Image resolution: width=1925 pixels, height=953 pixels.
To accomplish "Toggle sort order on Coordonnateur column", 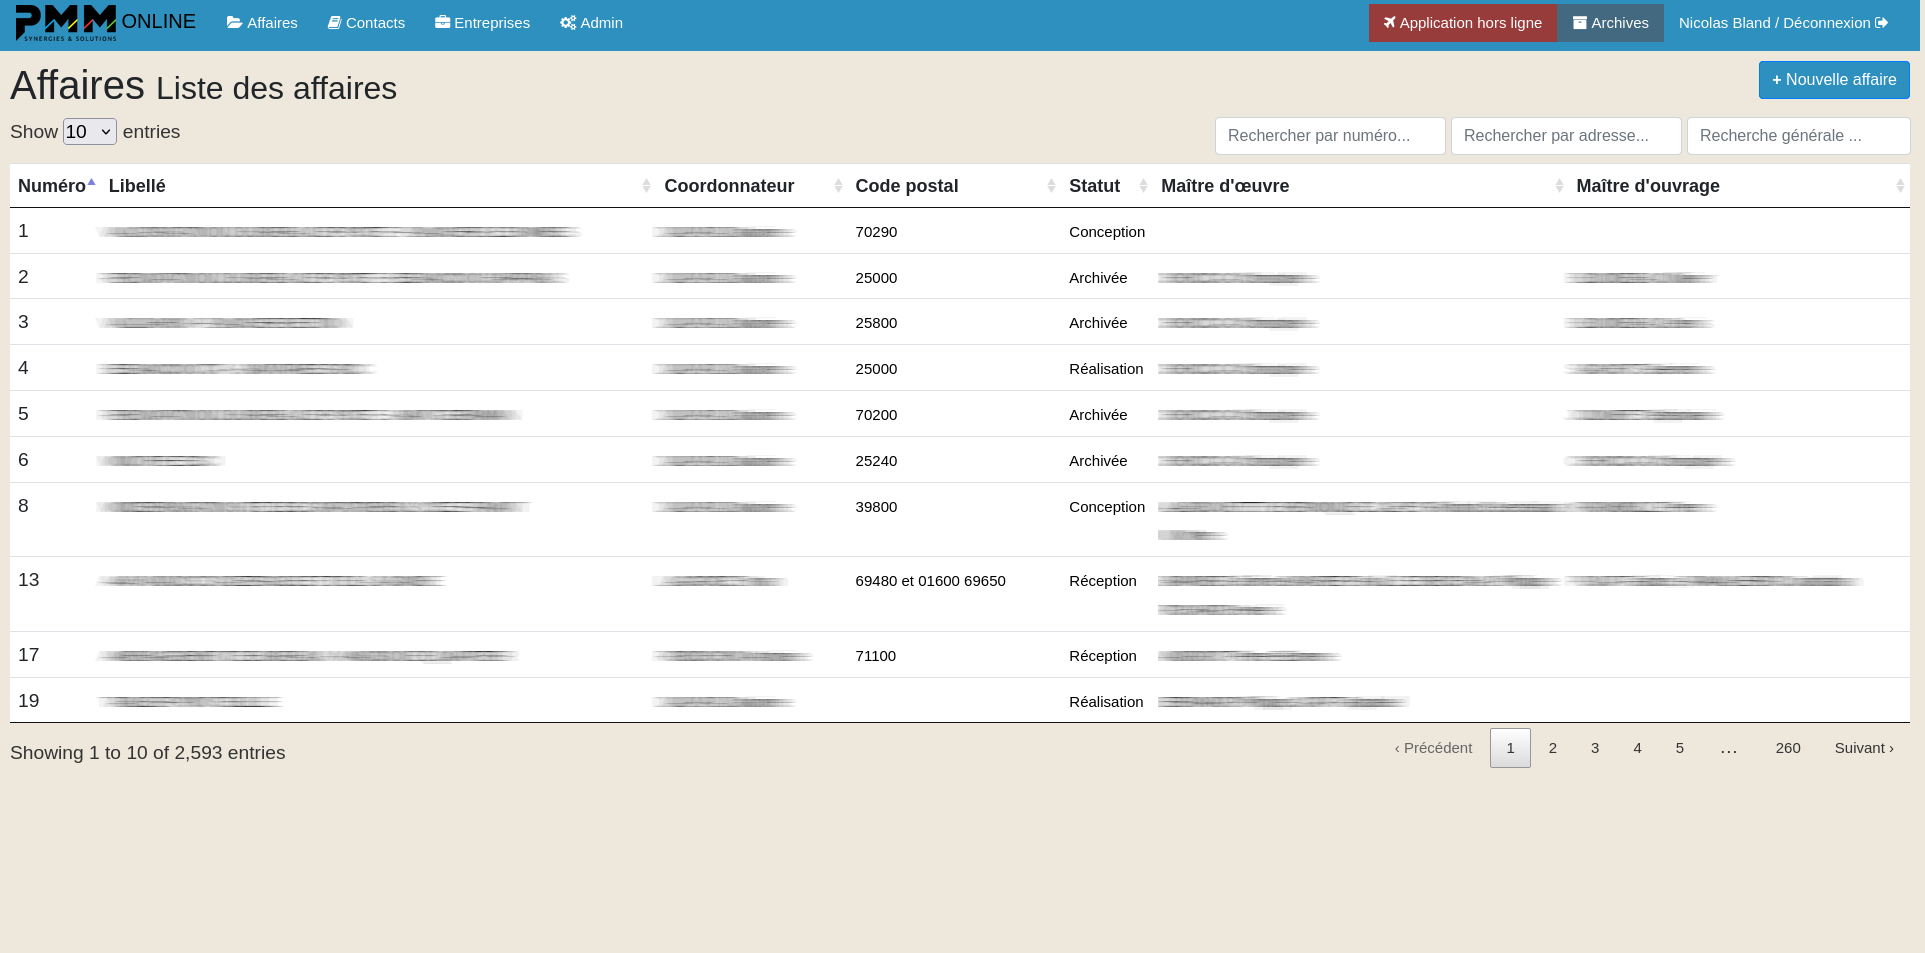I will coord(837,185).
